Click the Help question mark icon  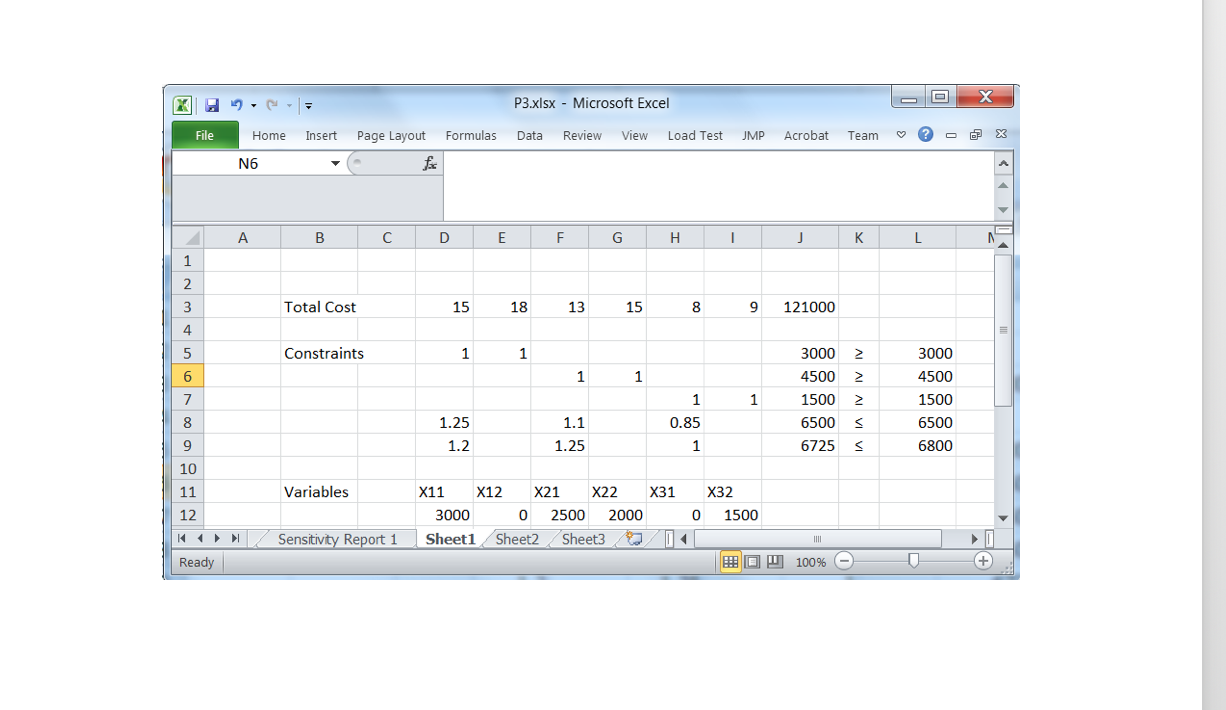tap(925, 134)
